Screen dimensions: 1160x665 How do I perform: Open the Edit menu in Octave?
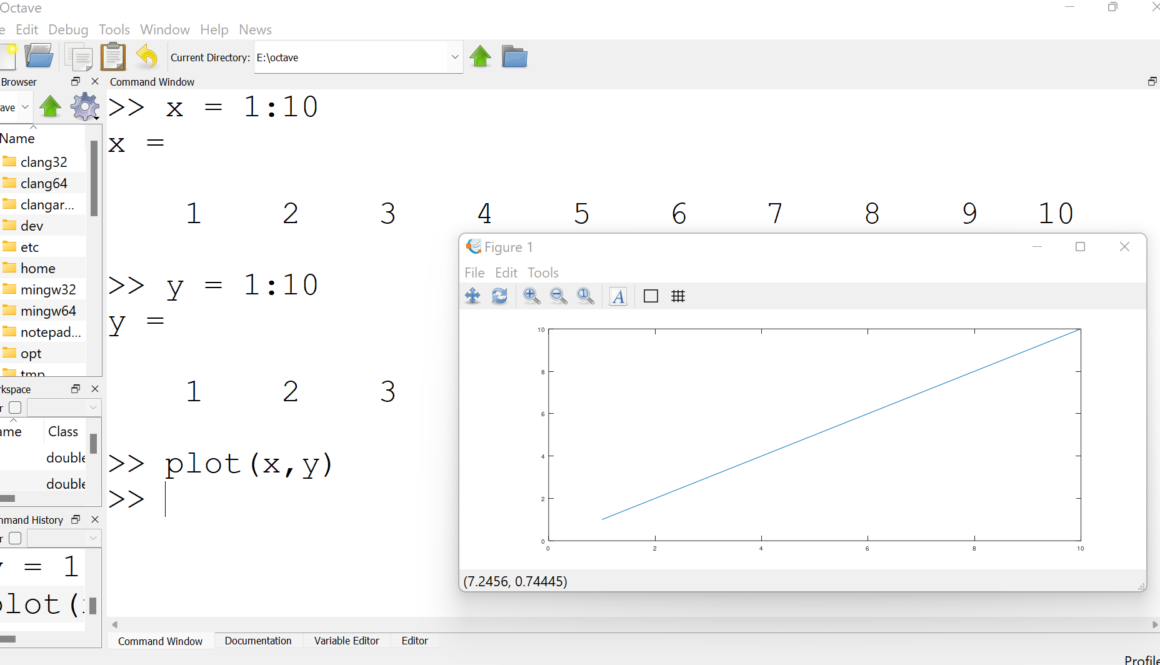[27, 30]
